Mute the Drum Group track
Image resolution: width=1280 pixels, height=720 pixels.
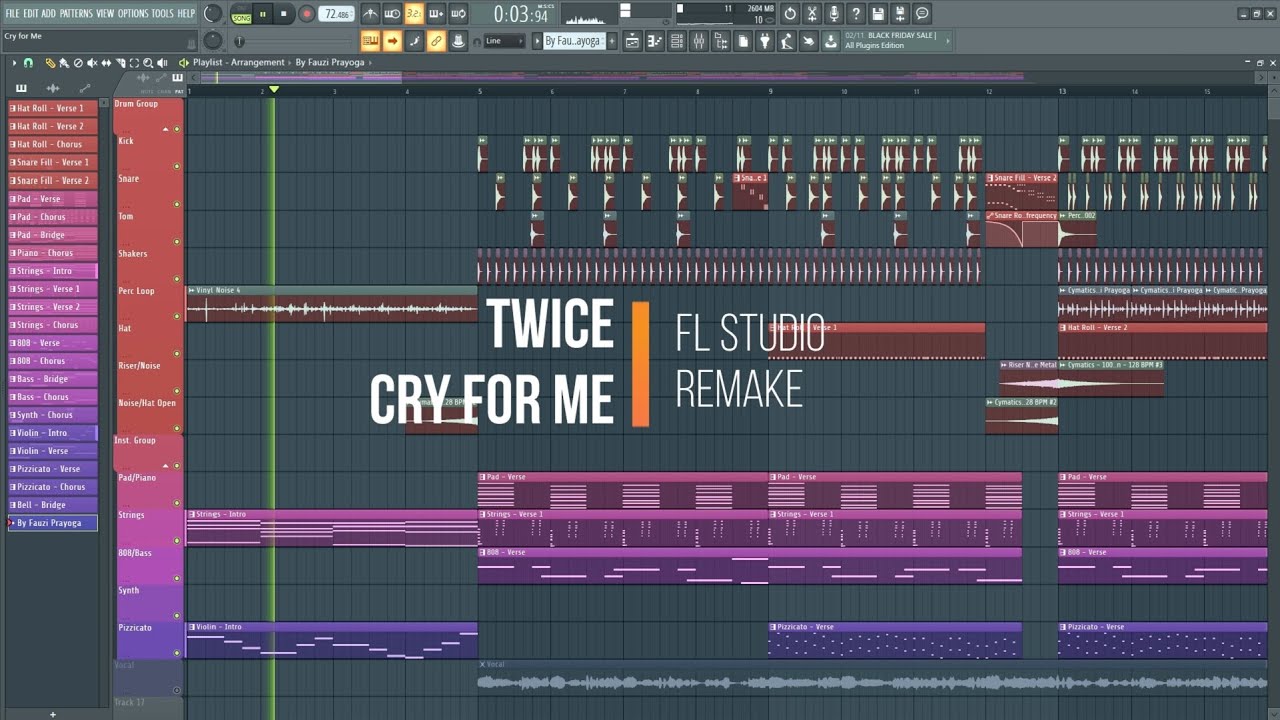point(177,129)
